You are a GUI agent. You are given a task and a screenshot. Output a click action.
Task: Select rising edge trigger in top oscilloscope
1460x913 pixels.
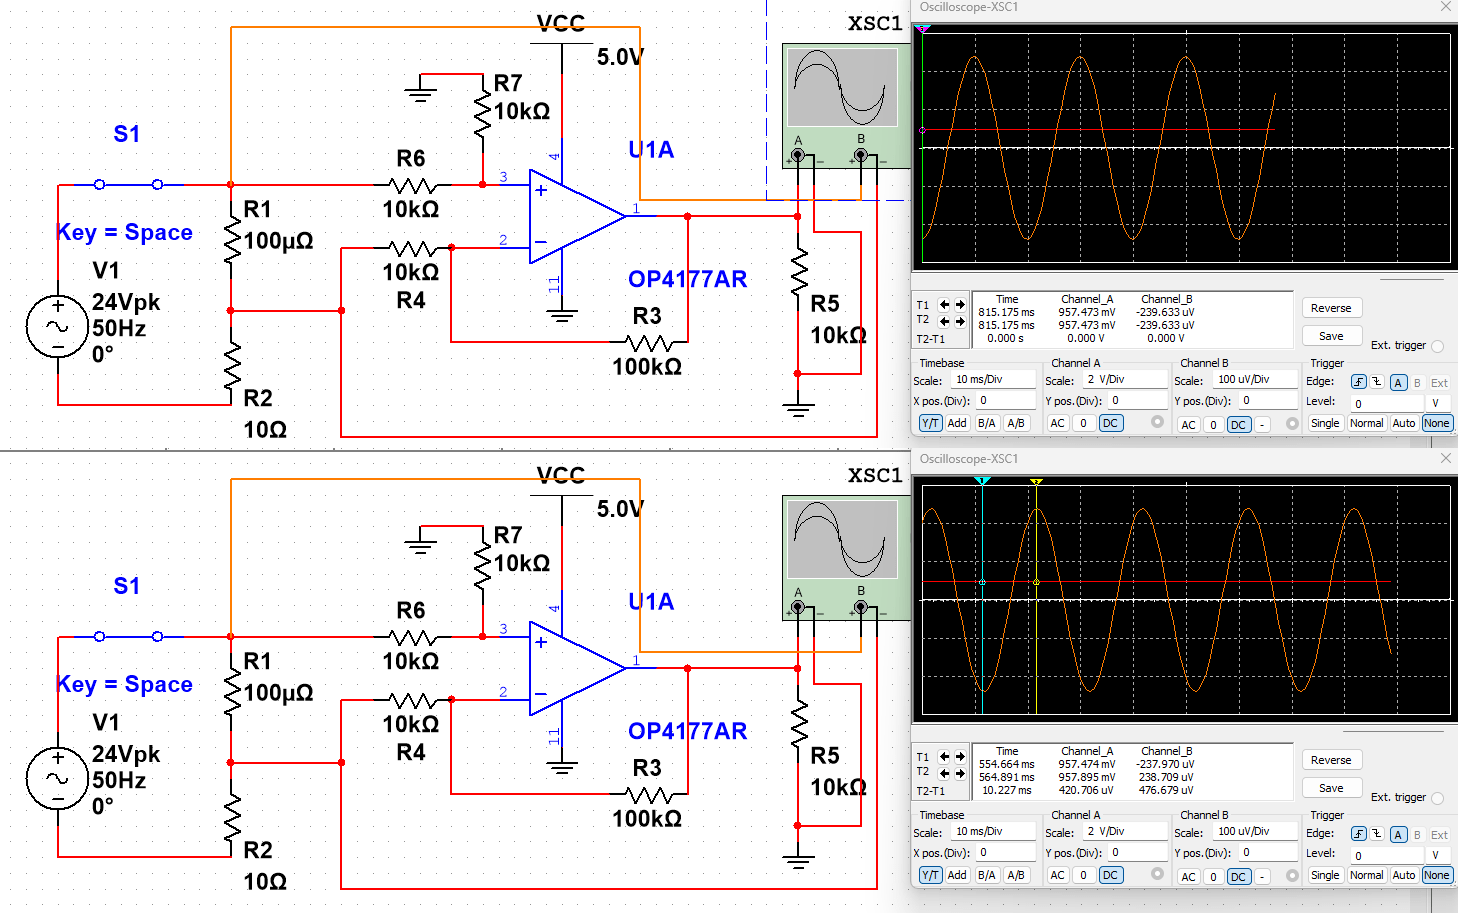point(1357,382)
